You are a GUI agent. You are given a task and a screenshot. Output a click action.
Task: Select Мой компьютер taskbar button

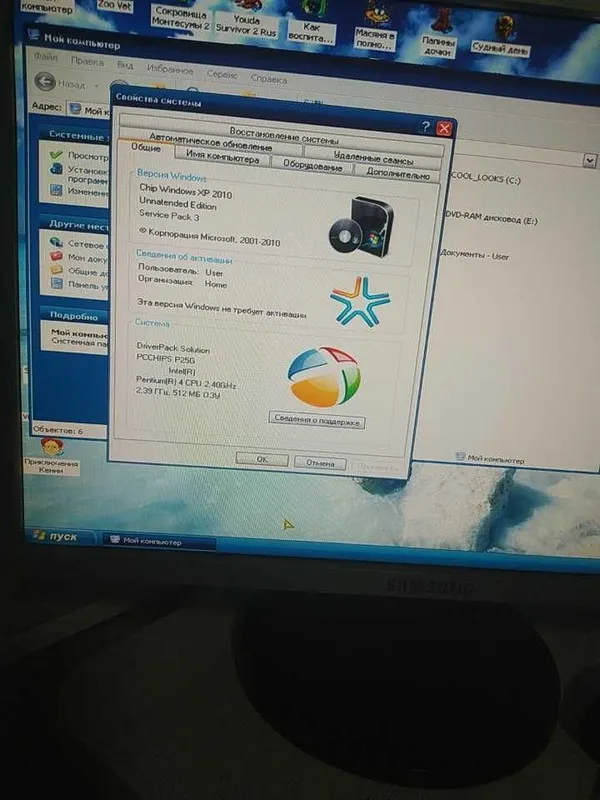(x=158, y=541)
